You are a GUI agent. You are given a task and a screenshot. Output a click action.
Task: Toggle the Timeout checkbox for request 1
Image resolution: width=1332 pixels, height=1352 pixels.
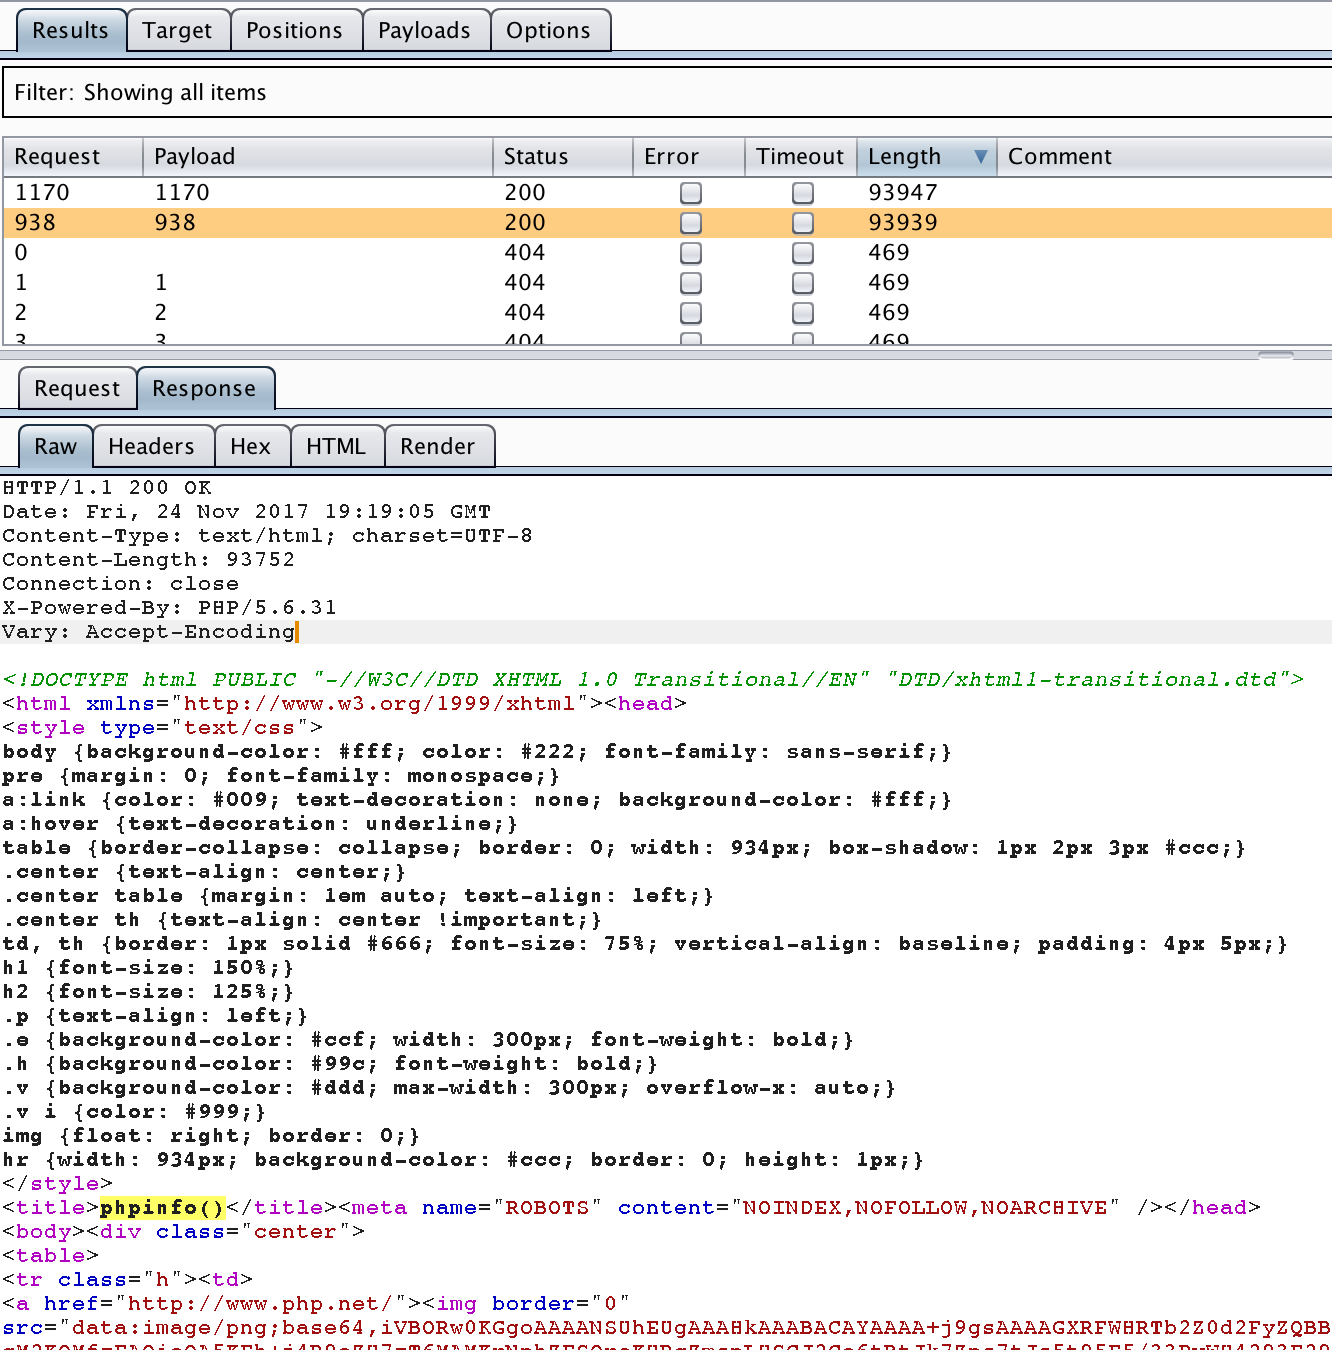(x=803, y=283)
